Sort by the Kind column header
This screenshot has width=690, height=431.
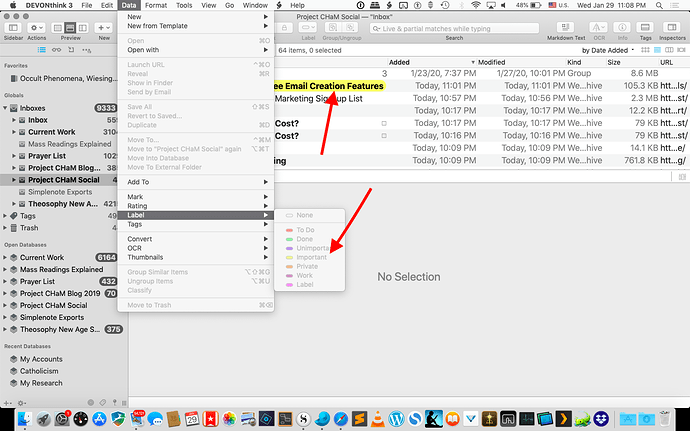(x=586, y=62)
